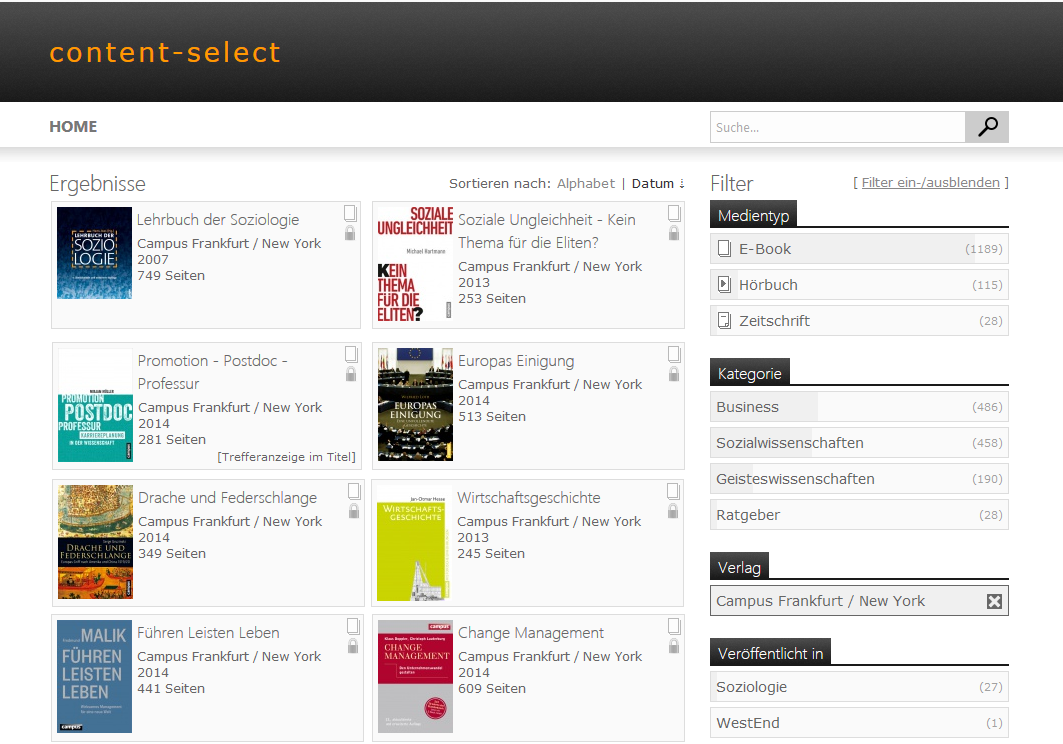Open the Drache und Federschlange cover thumbnail
This screenshot has height=744, width=1063.
coord(95,542)
